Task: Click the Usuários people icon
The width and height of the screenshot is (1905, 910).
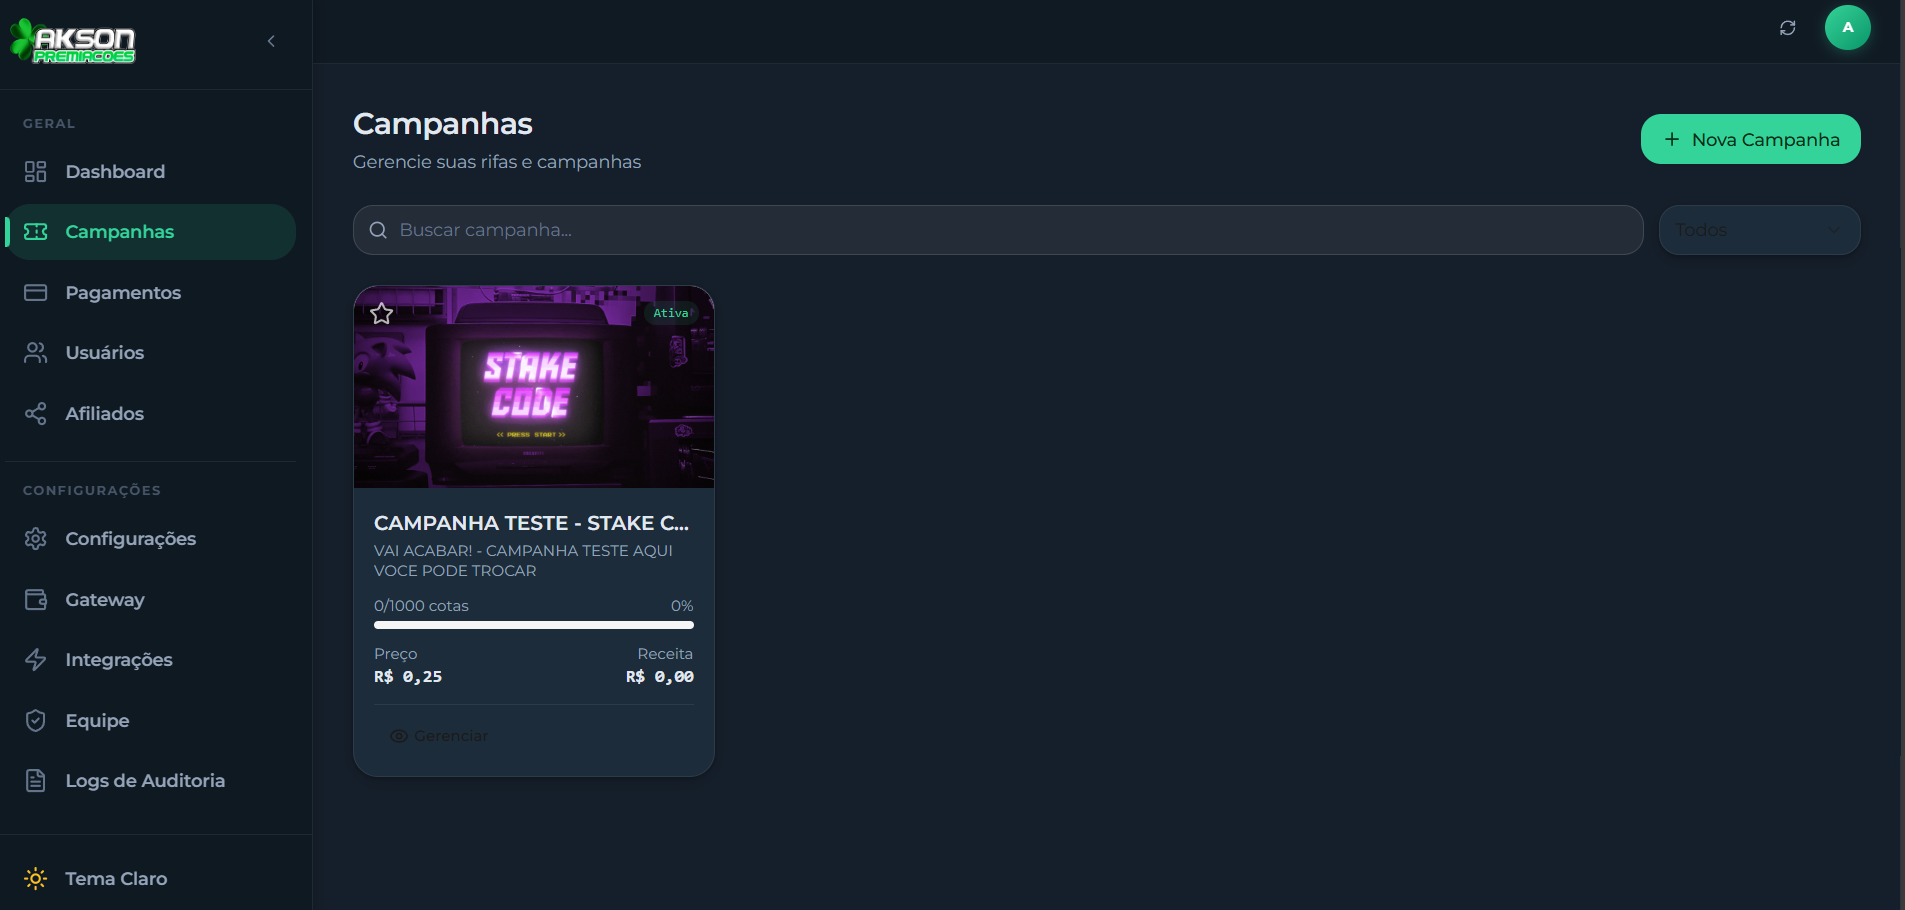Action: [36, 353]
